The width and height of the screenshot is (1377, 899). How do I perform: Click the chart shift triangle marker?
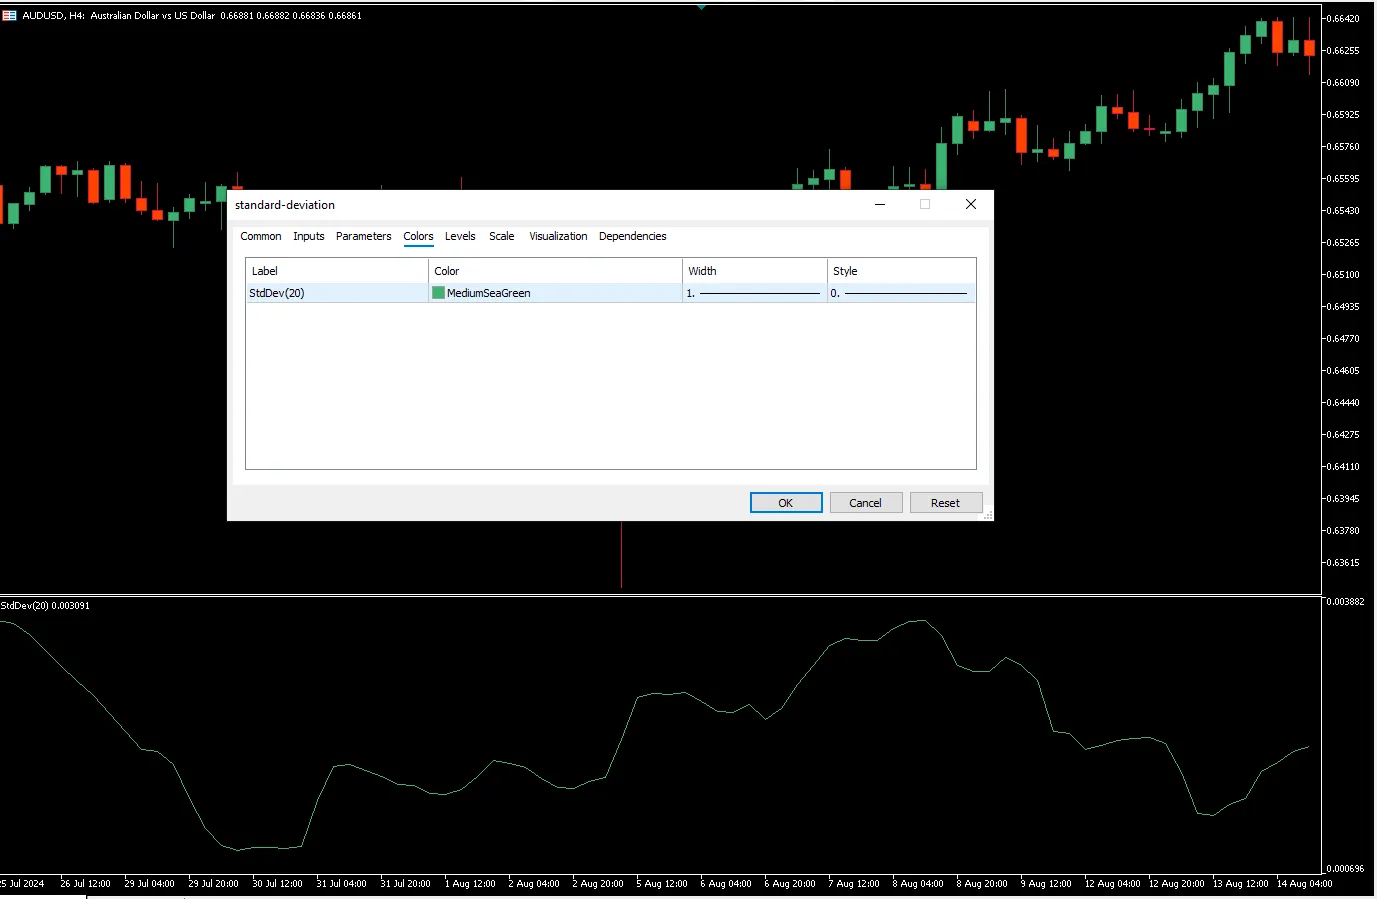701,6
